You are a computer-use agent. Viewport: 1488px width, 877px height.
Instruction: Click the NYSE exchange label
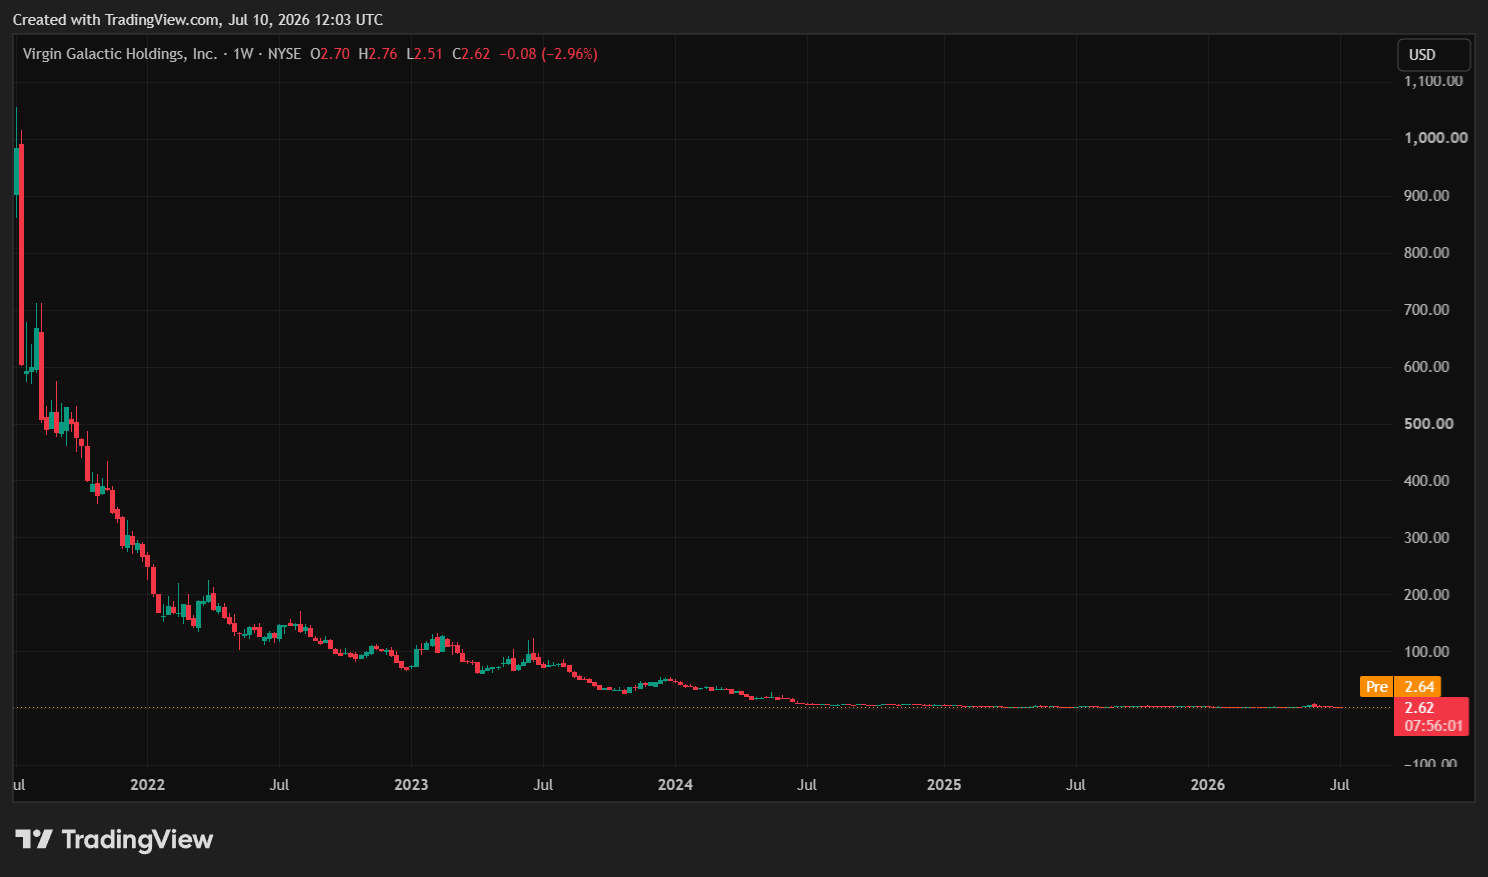tap(284, 54)
